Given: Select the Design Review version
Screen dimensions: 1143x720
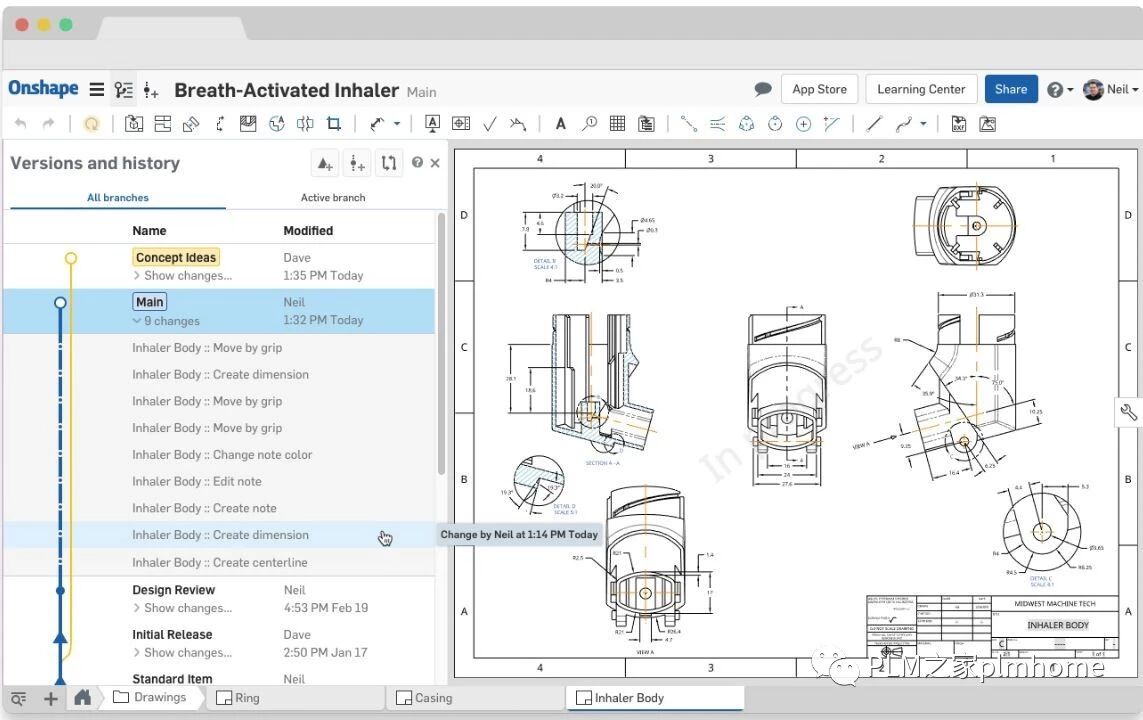Looking at the screenshot, I should point(173,590).
